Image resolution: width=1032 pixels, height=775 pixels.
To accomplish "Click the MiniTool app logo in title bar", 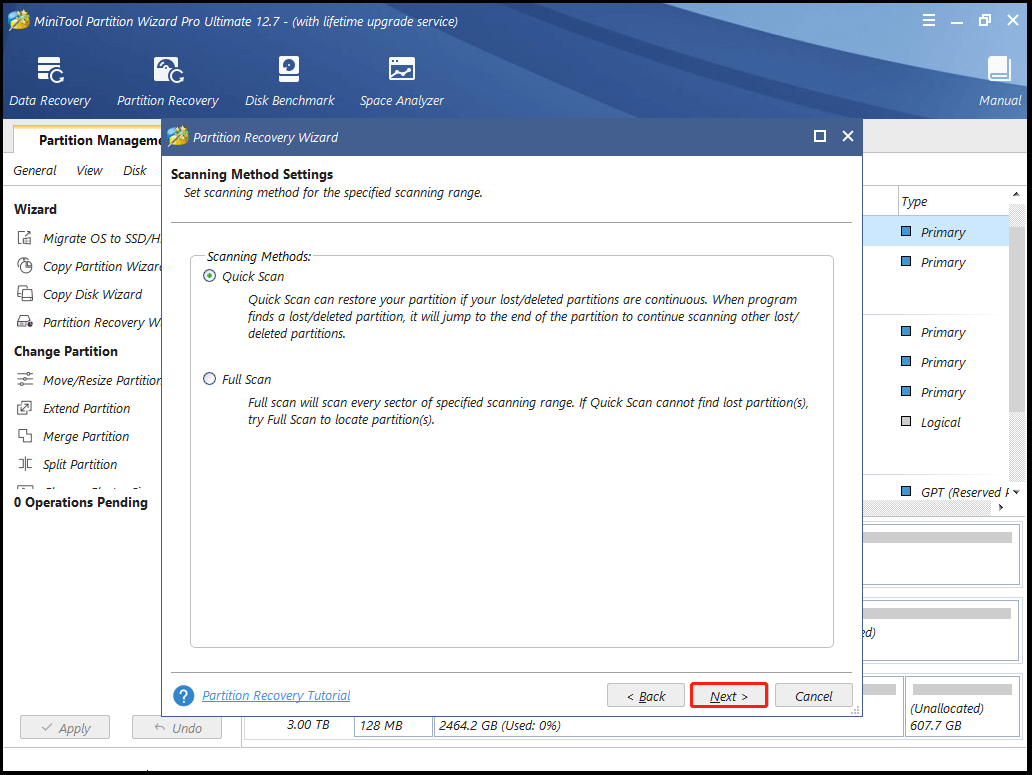I will (18, 20).
